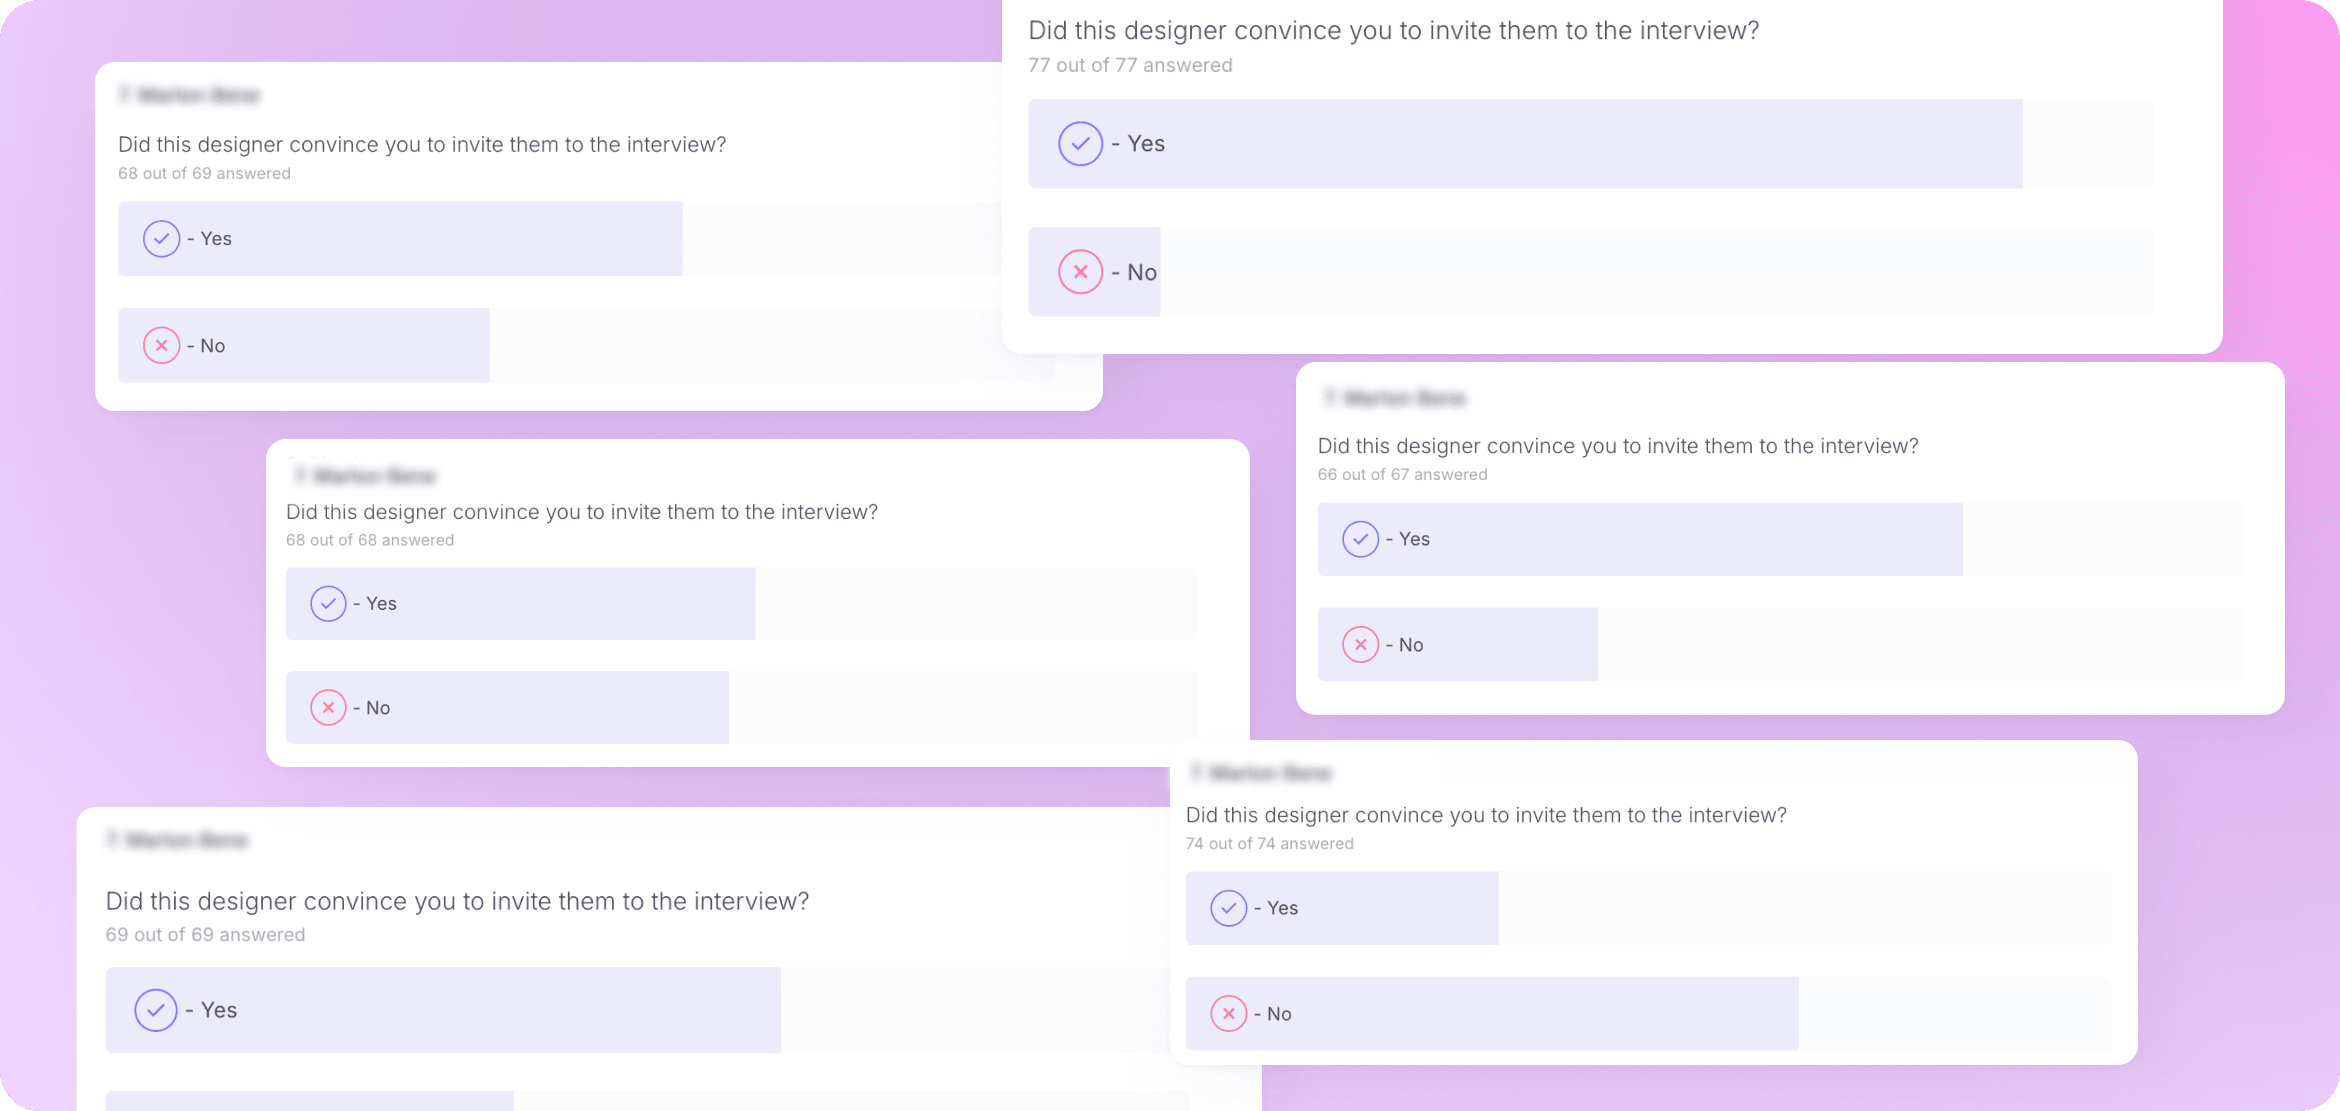
Task: Click the question title above '68 out of 68 answered'
Action: click(x=582, y=512)
